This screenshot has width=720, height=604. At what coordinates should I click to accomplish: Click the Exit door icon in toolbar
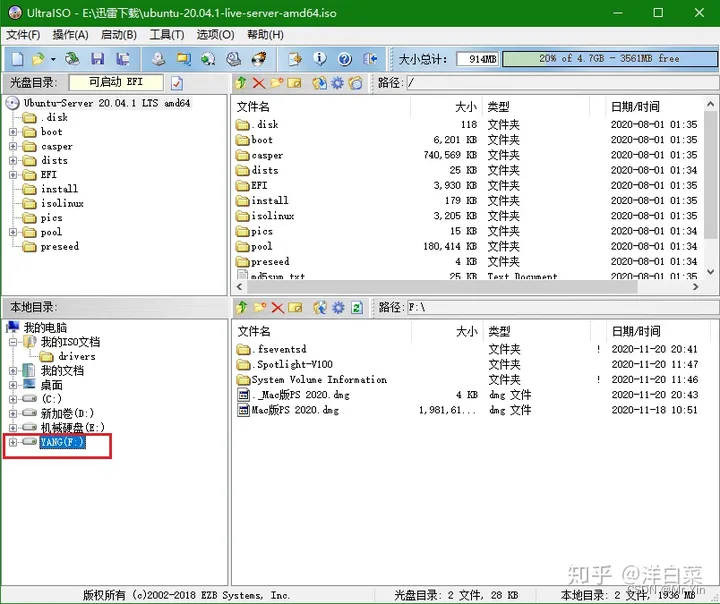[x=370, y=59]
